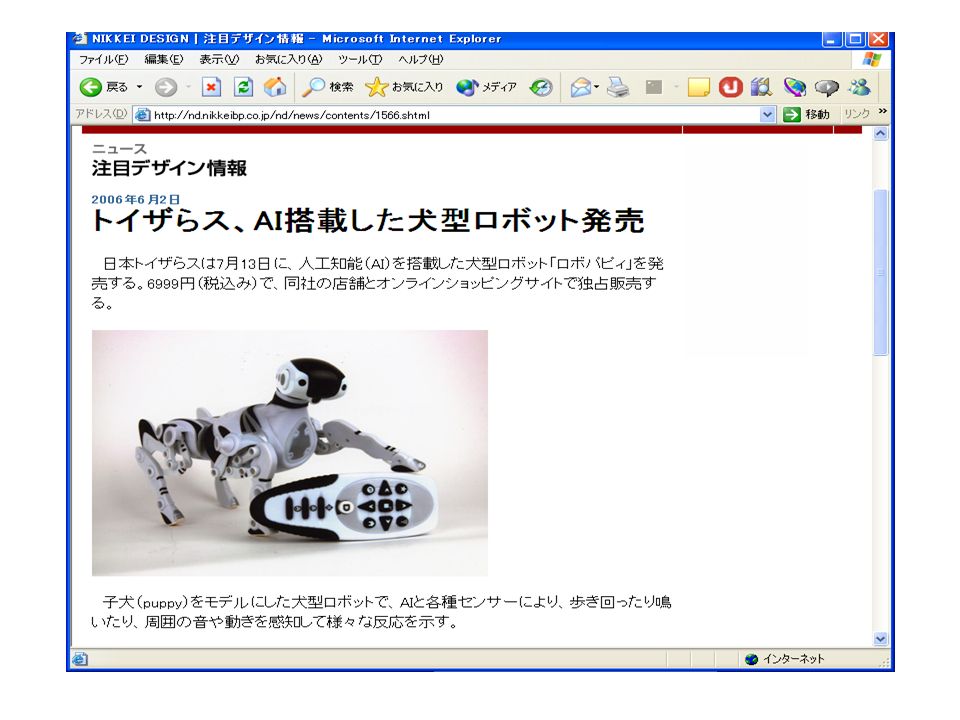Expand the address bar dropdown arrow
The height and width of the screenshot is (720, 960).
[x=767, y=114]
